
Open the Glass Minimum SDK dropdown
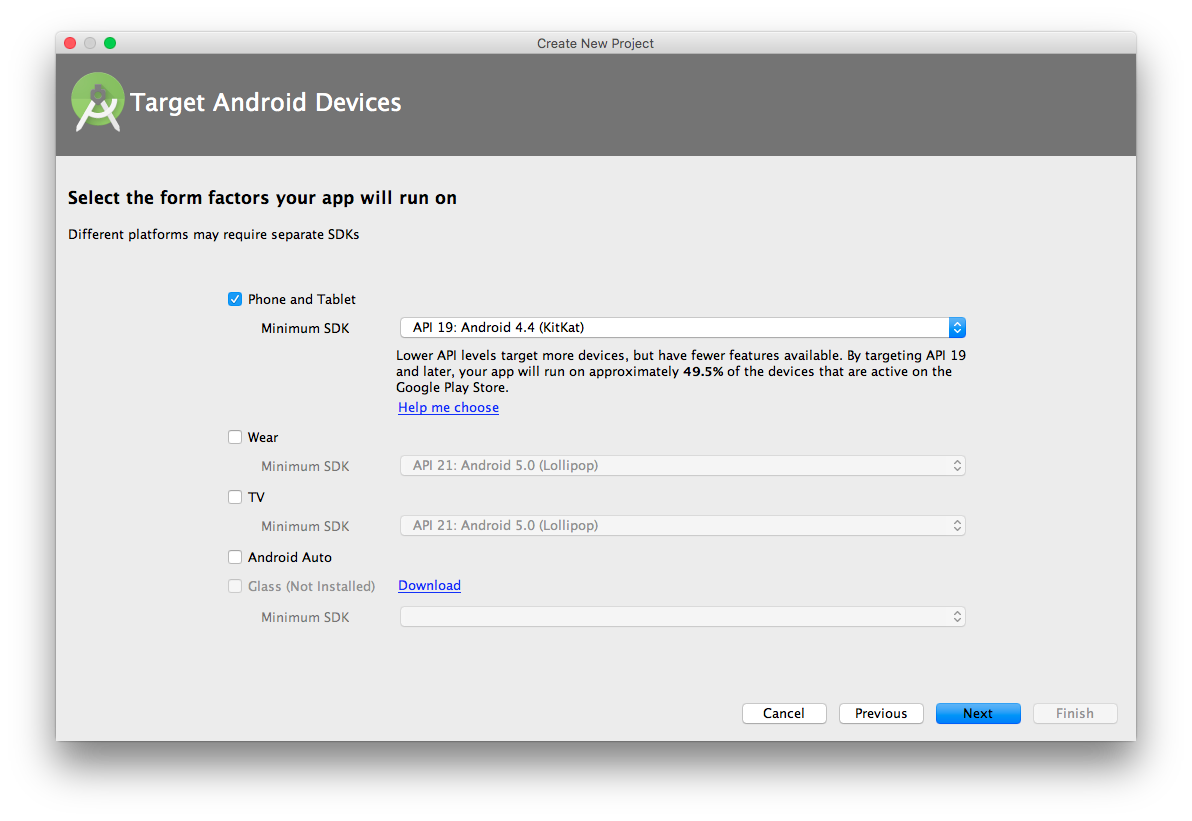(x=682, y=617)
